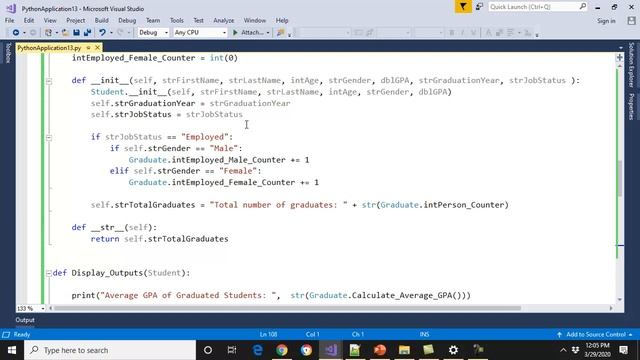Open the View menu

(x=50, y=20)
